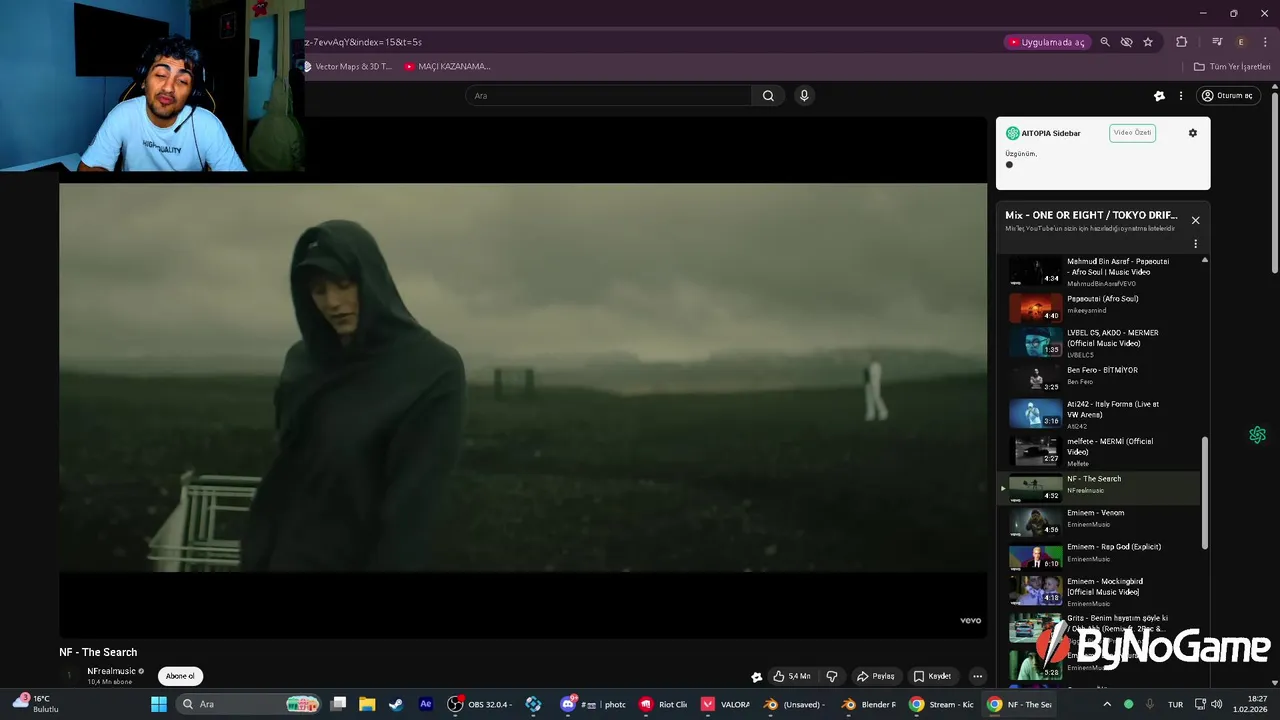Switch to Blender (Unsaved) taskbar window
The width and height of the screenshot is (1280, 720).
click(x=794, y=704)
